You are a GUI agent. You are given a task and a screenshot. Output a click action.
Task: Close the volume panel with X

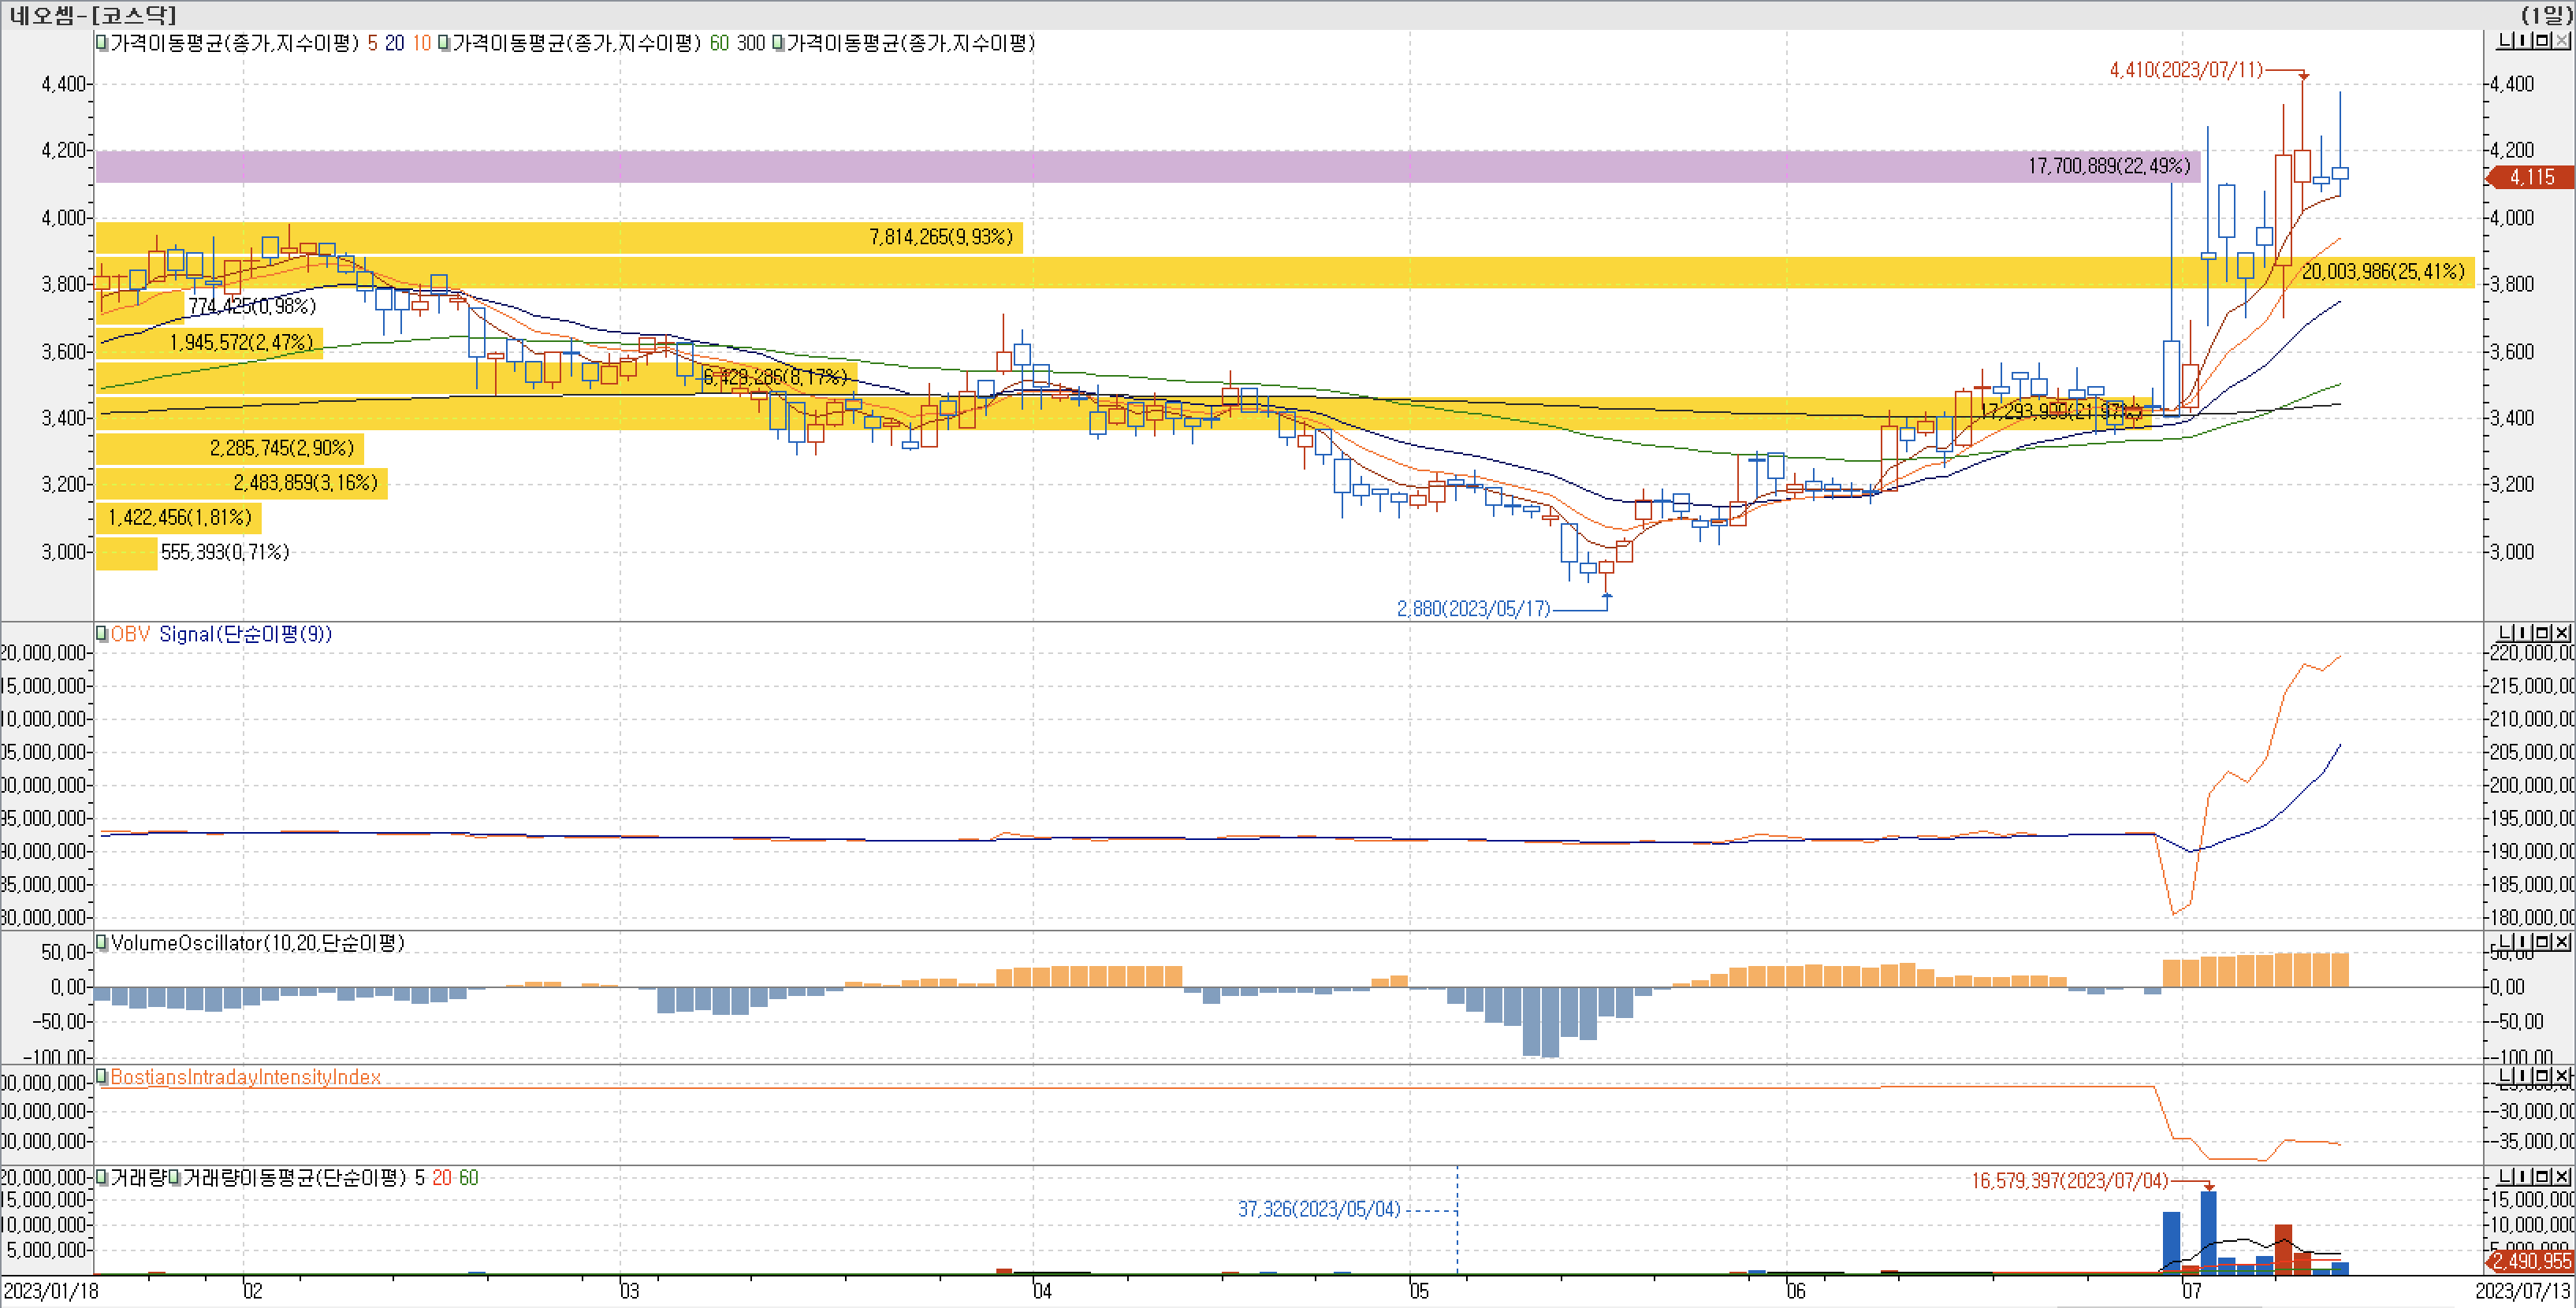click(x=2560, y=1177)
